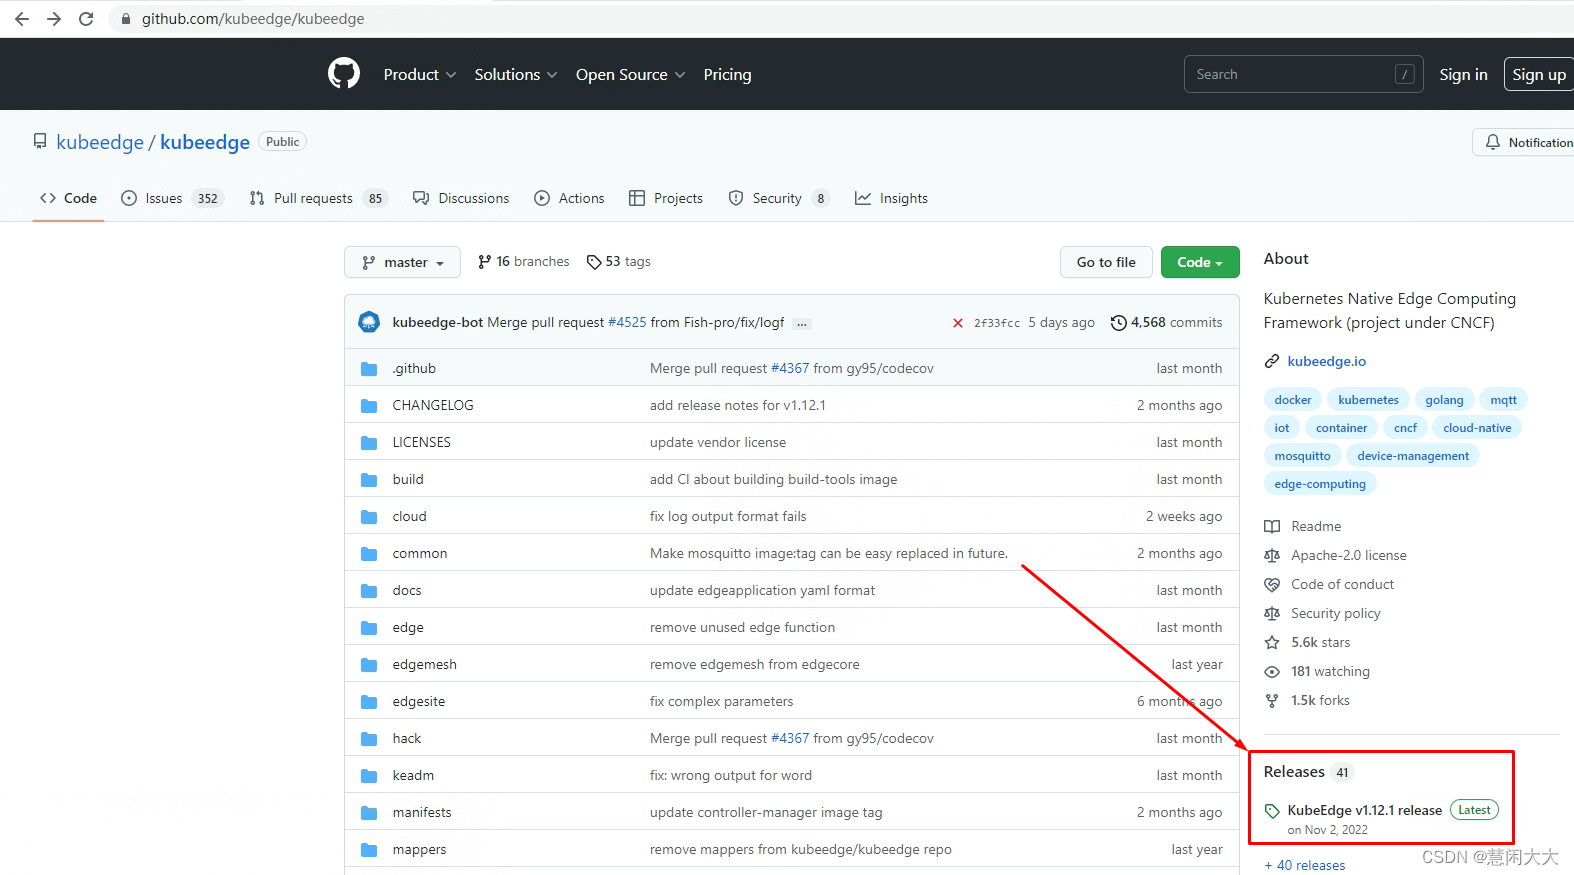The width and height of the screenshot is (1574, 875).
Task: Click the mosquitto topic tag
Action: (x=1302, y=456)
